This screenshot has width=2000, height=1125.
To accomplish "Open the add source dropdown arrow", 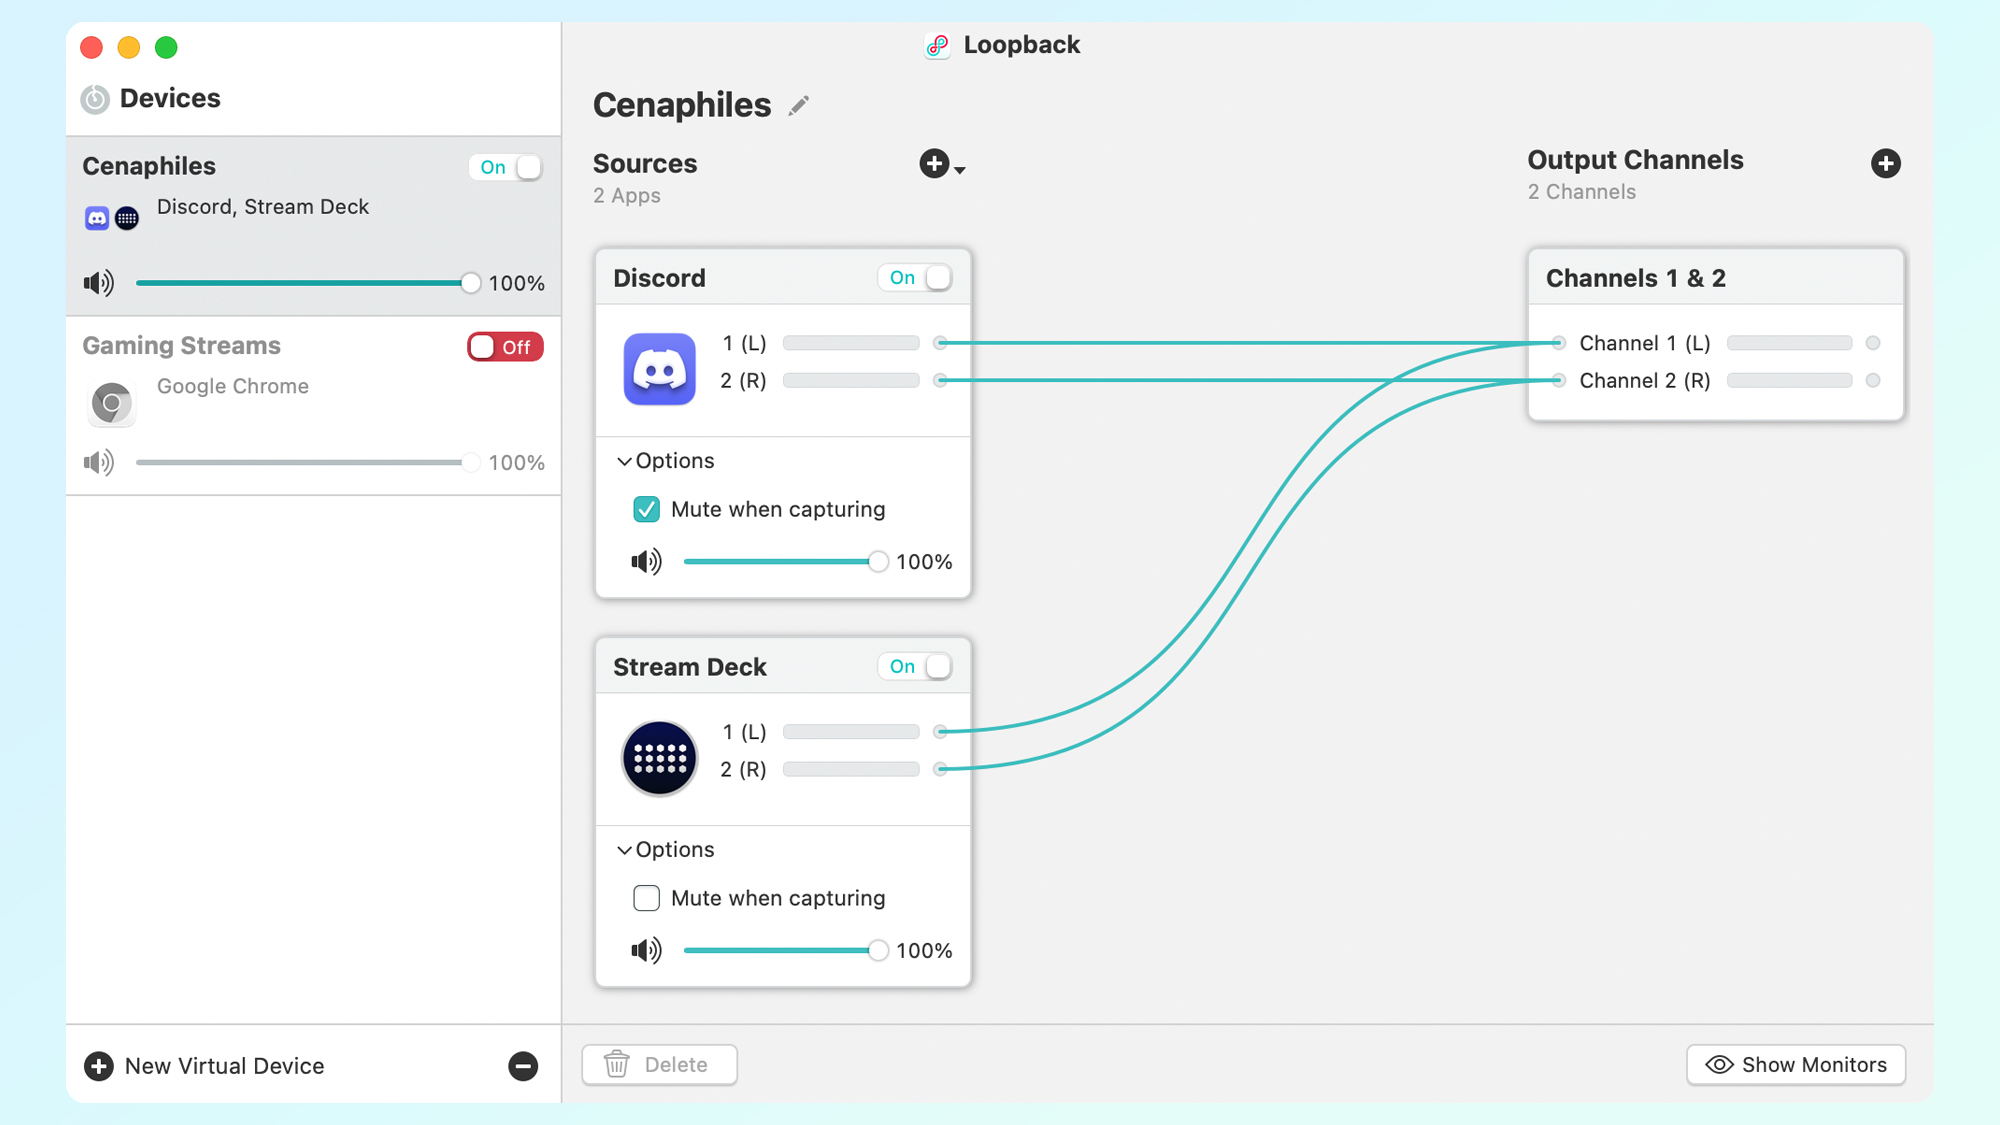I will (960, 170).
